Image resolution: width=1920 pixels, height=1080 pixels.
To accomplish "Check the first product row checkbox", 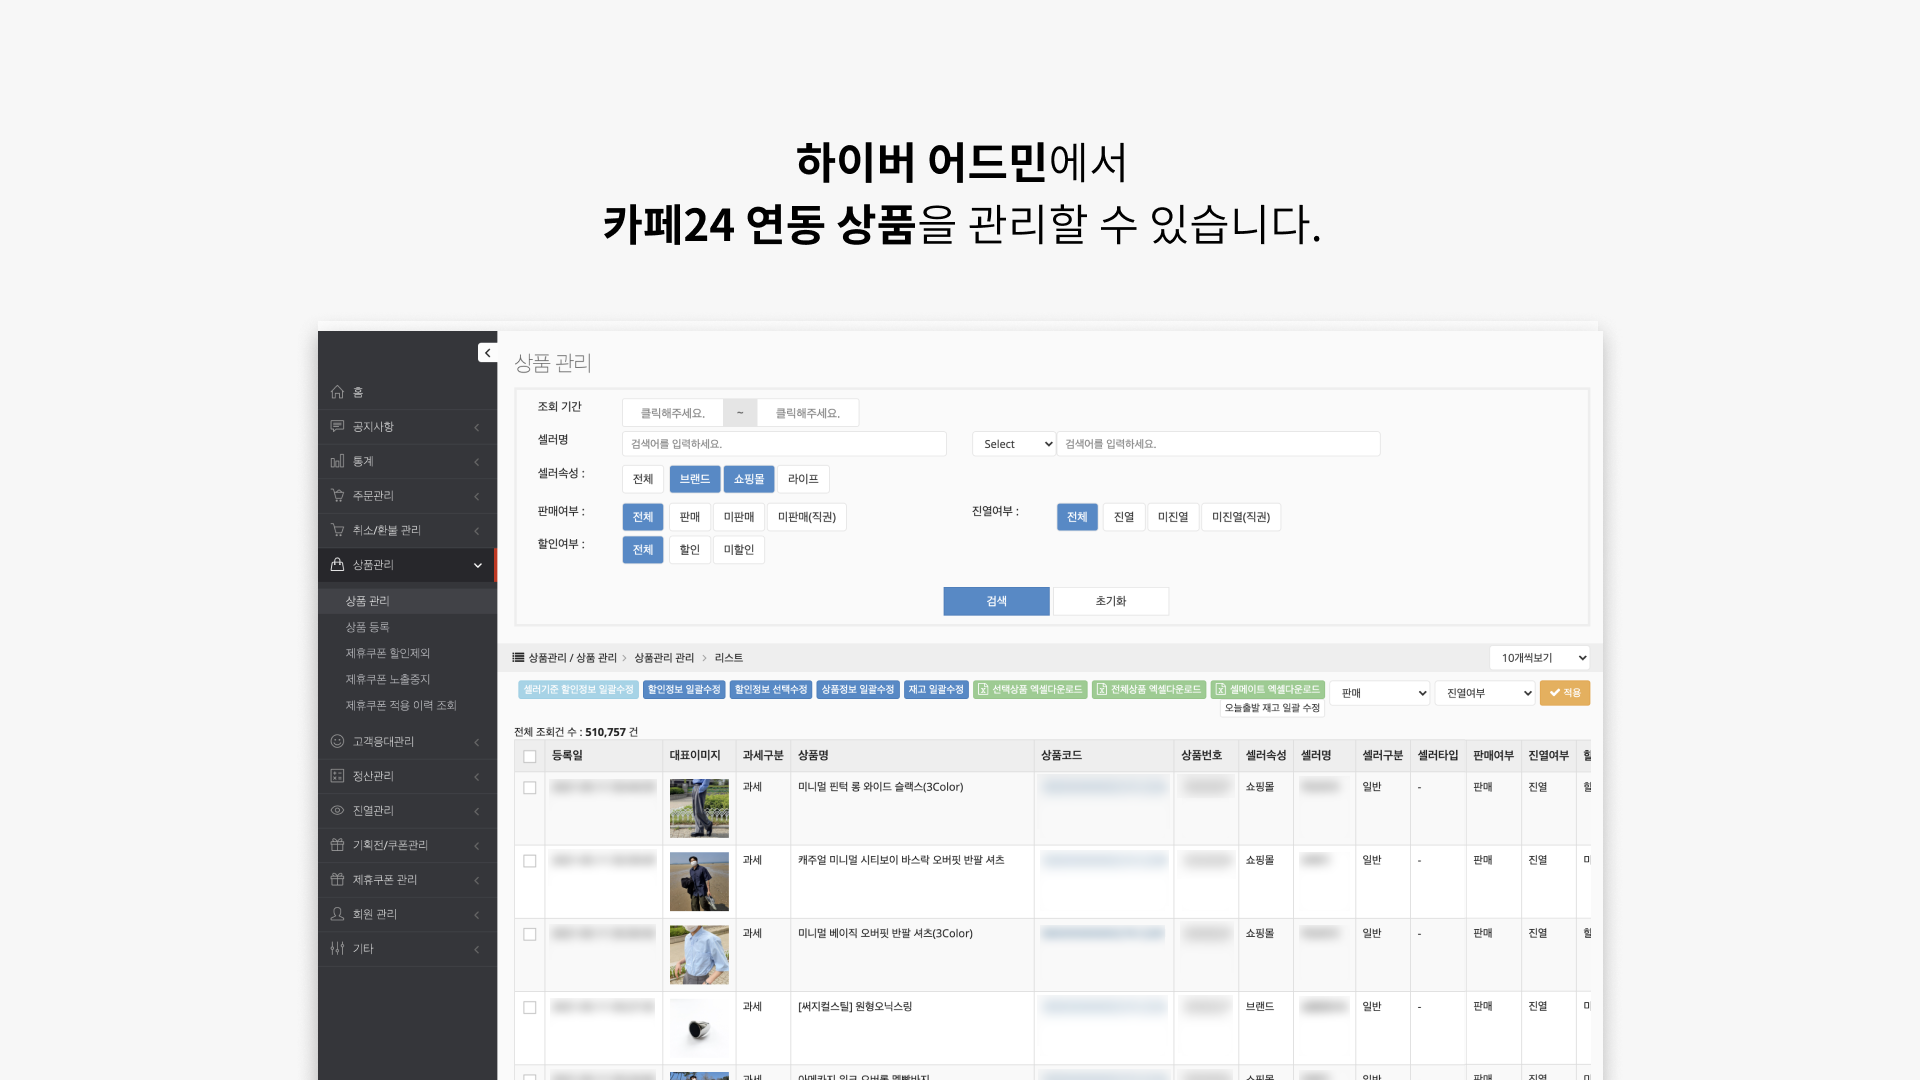I will (x=530, y=788).
